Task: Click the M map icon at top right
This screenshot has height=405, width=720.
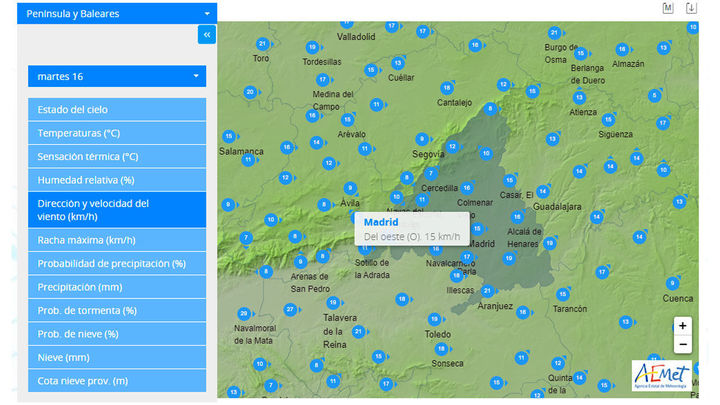Action: pos(669,8)
